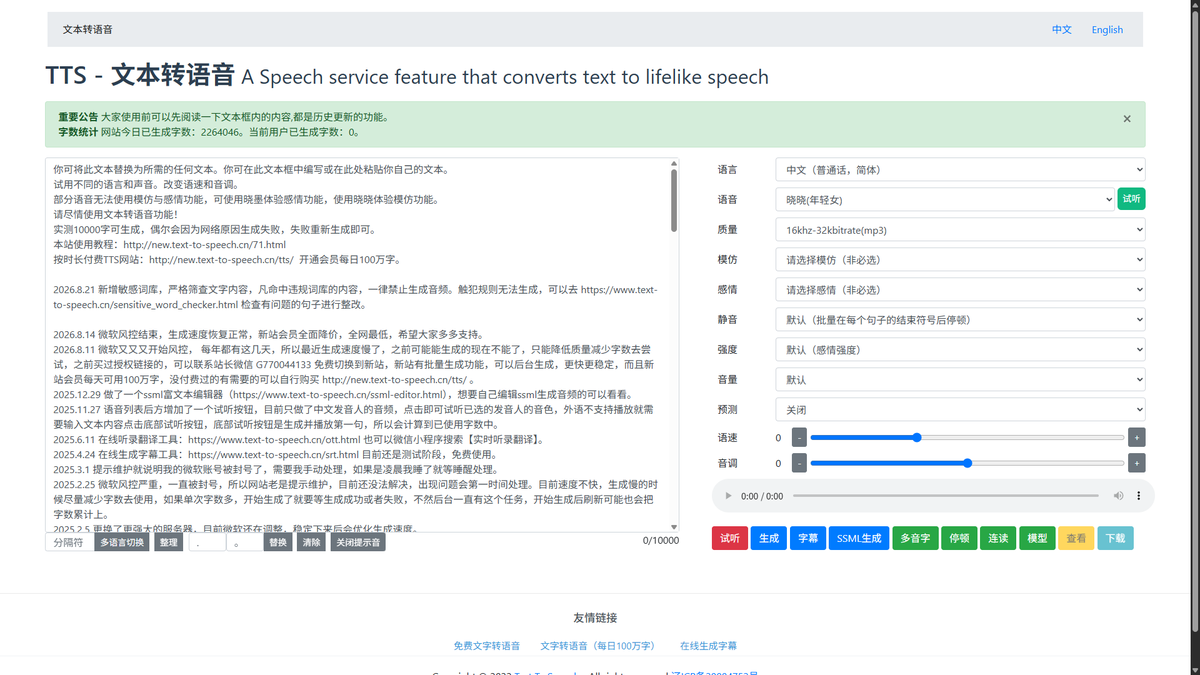Click the 关闭提示音 button
Image resolution: width=1200 pixels, height=675 pixels.
(x=357, y=542)
